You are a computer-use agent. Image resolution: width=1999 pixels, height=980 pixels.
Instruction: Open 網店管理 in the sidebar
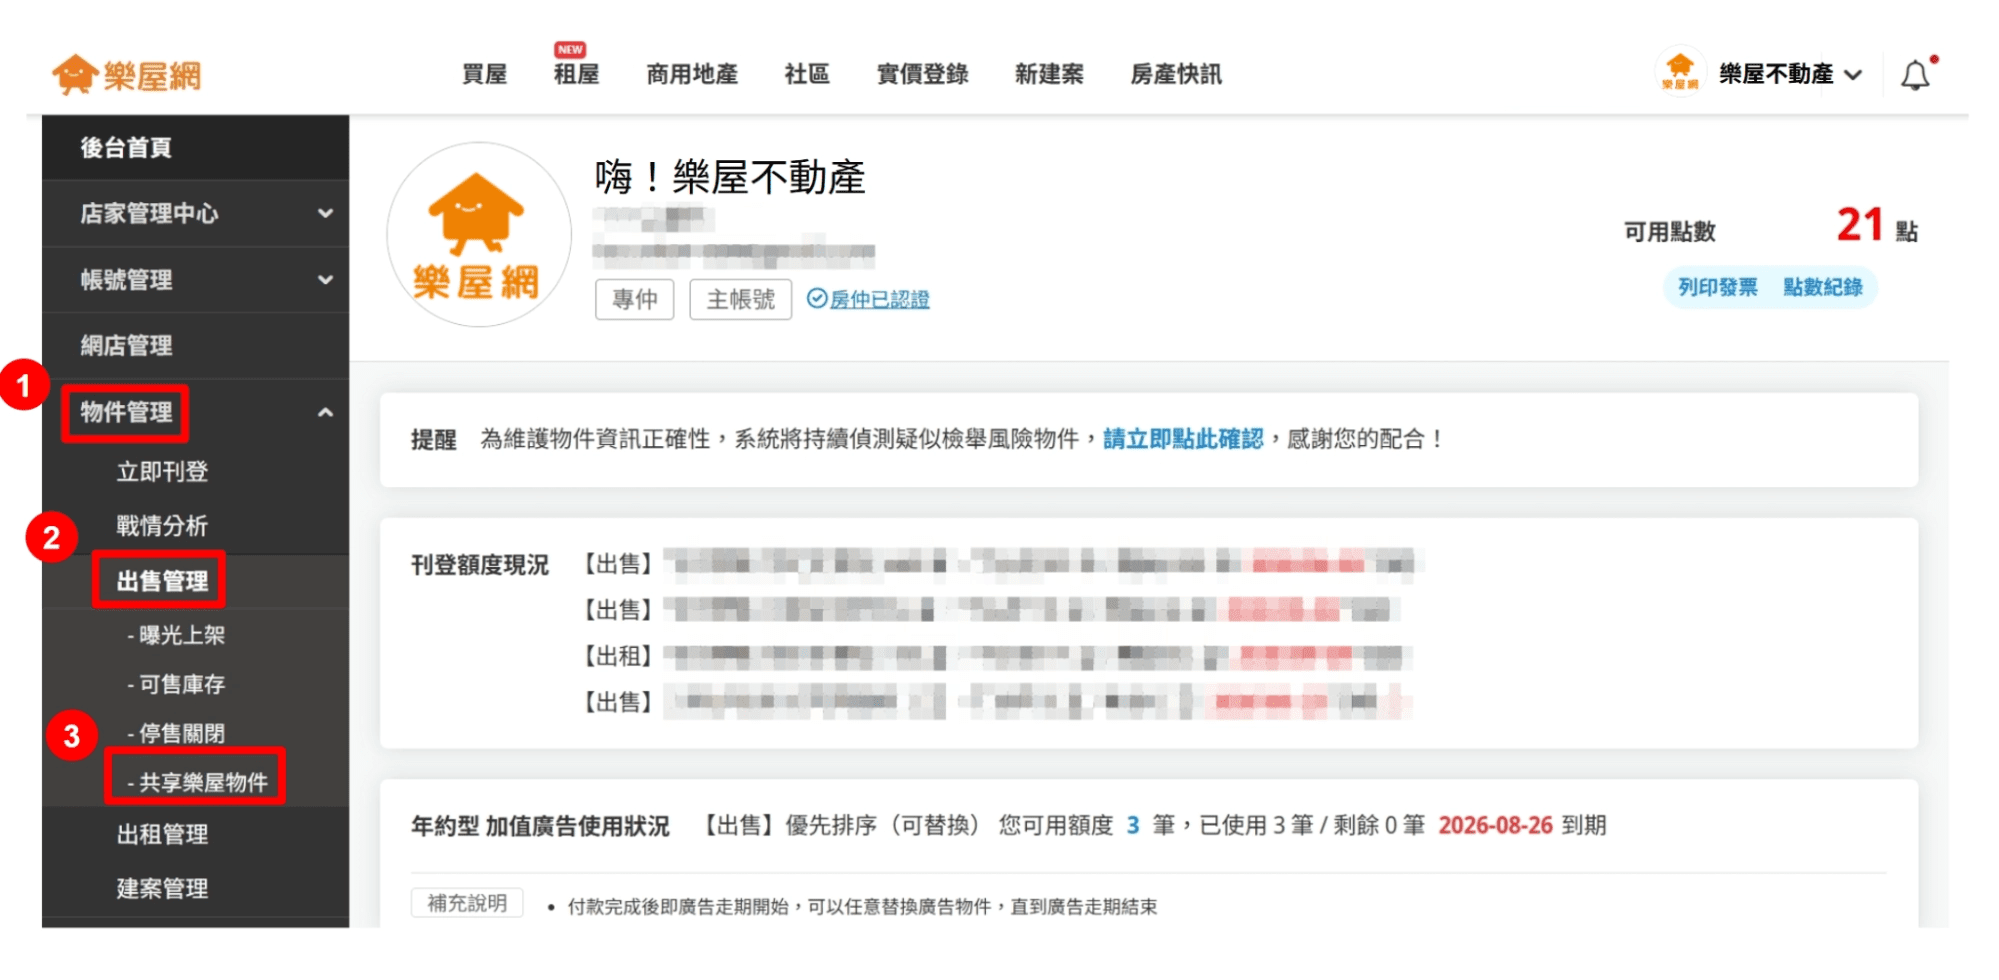coord(196,346)
